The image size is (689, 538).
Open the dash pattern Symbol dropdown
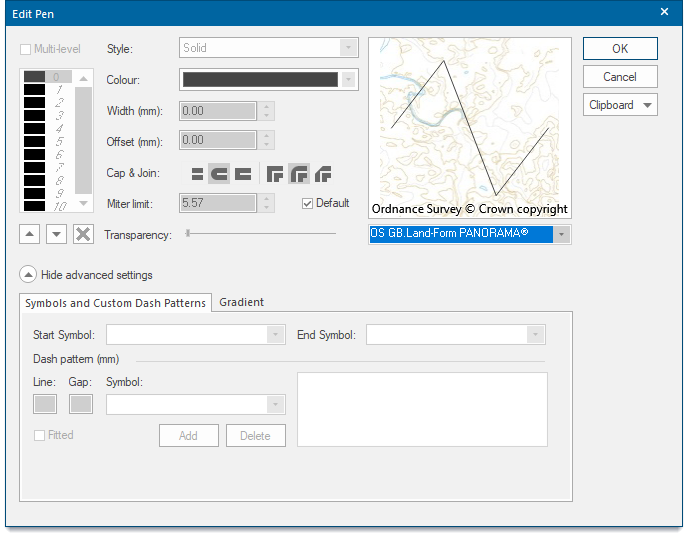(x=196, y=404)
